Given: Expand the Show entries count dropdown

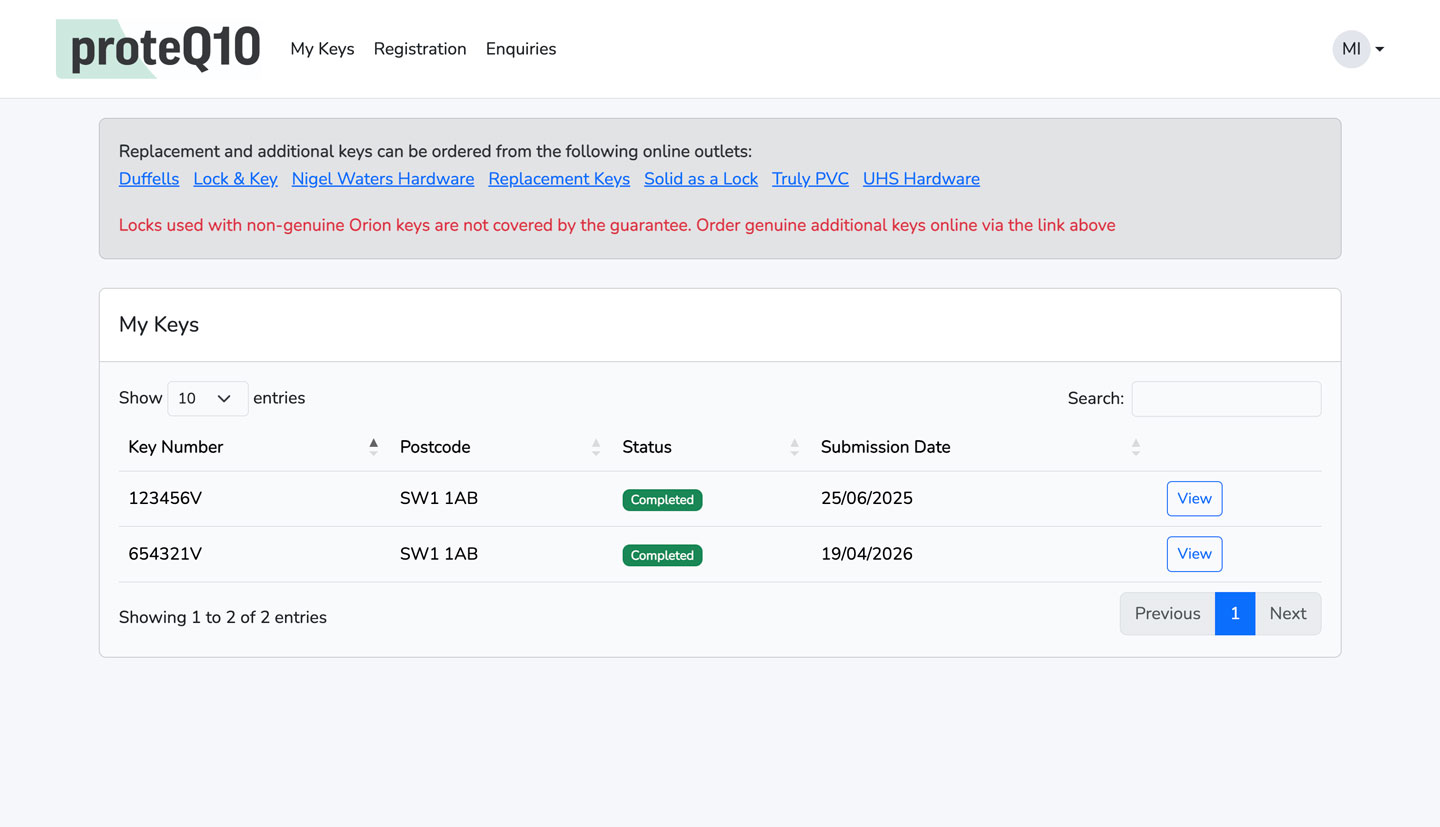Looking at the screenshot, I should click(208, 398).
